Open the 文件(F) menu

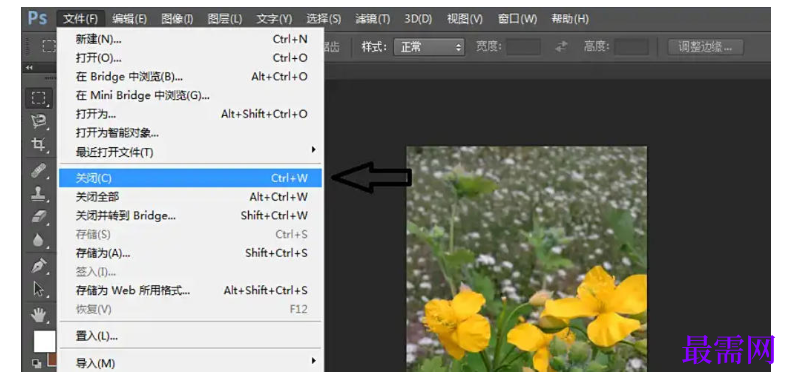coord(81,19)
